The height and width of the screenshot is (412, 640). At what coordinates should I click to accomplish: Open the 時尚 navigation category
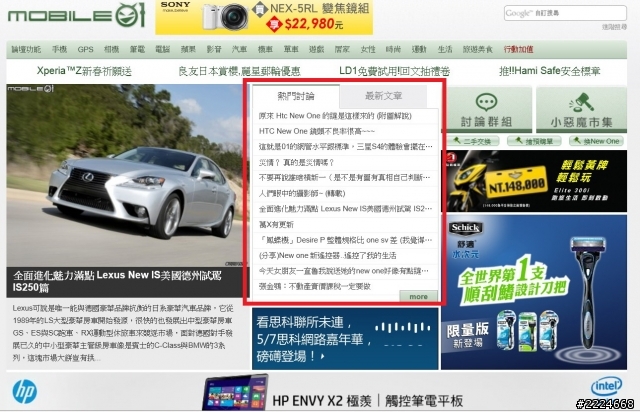click(393, 49)
